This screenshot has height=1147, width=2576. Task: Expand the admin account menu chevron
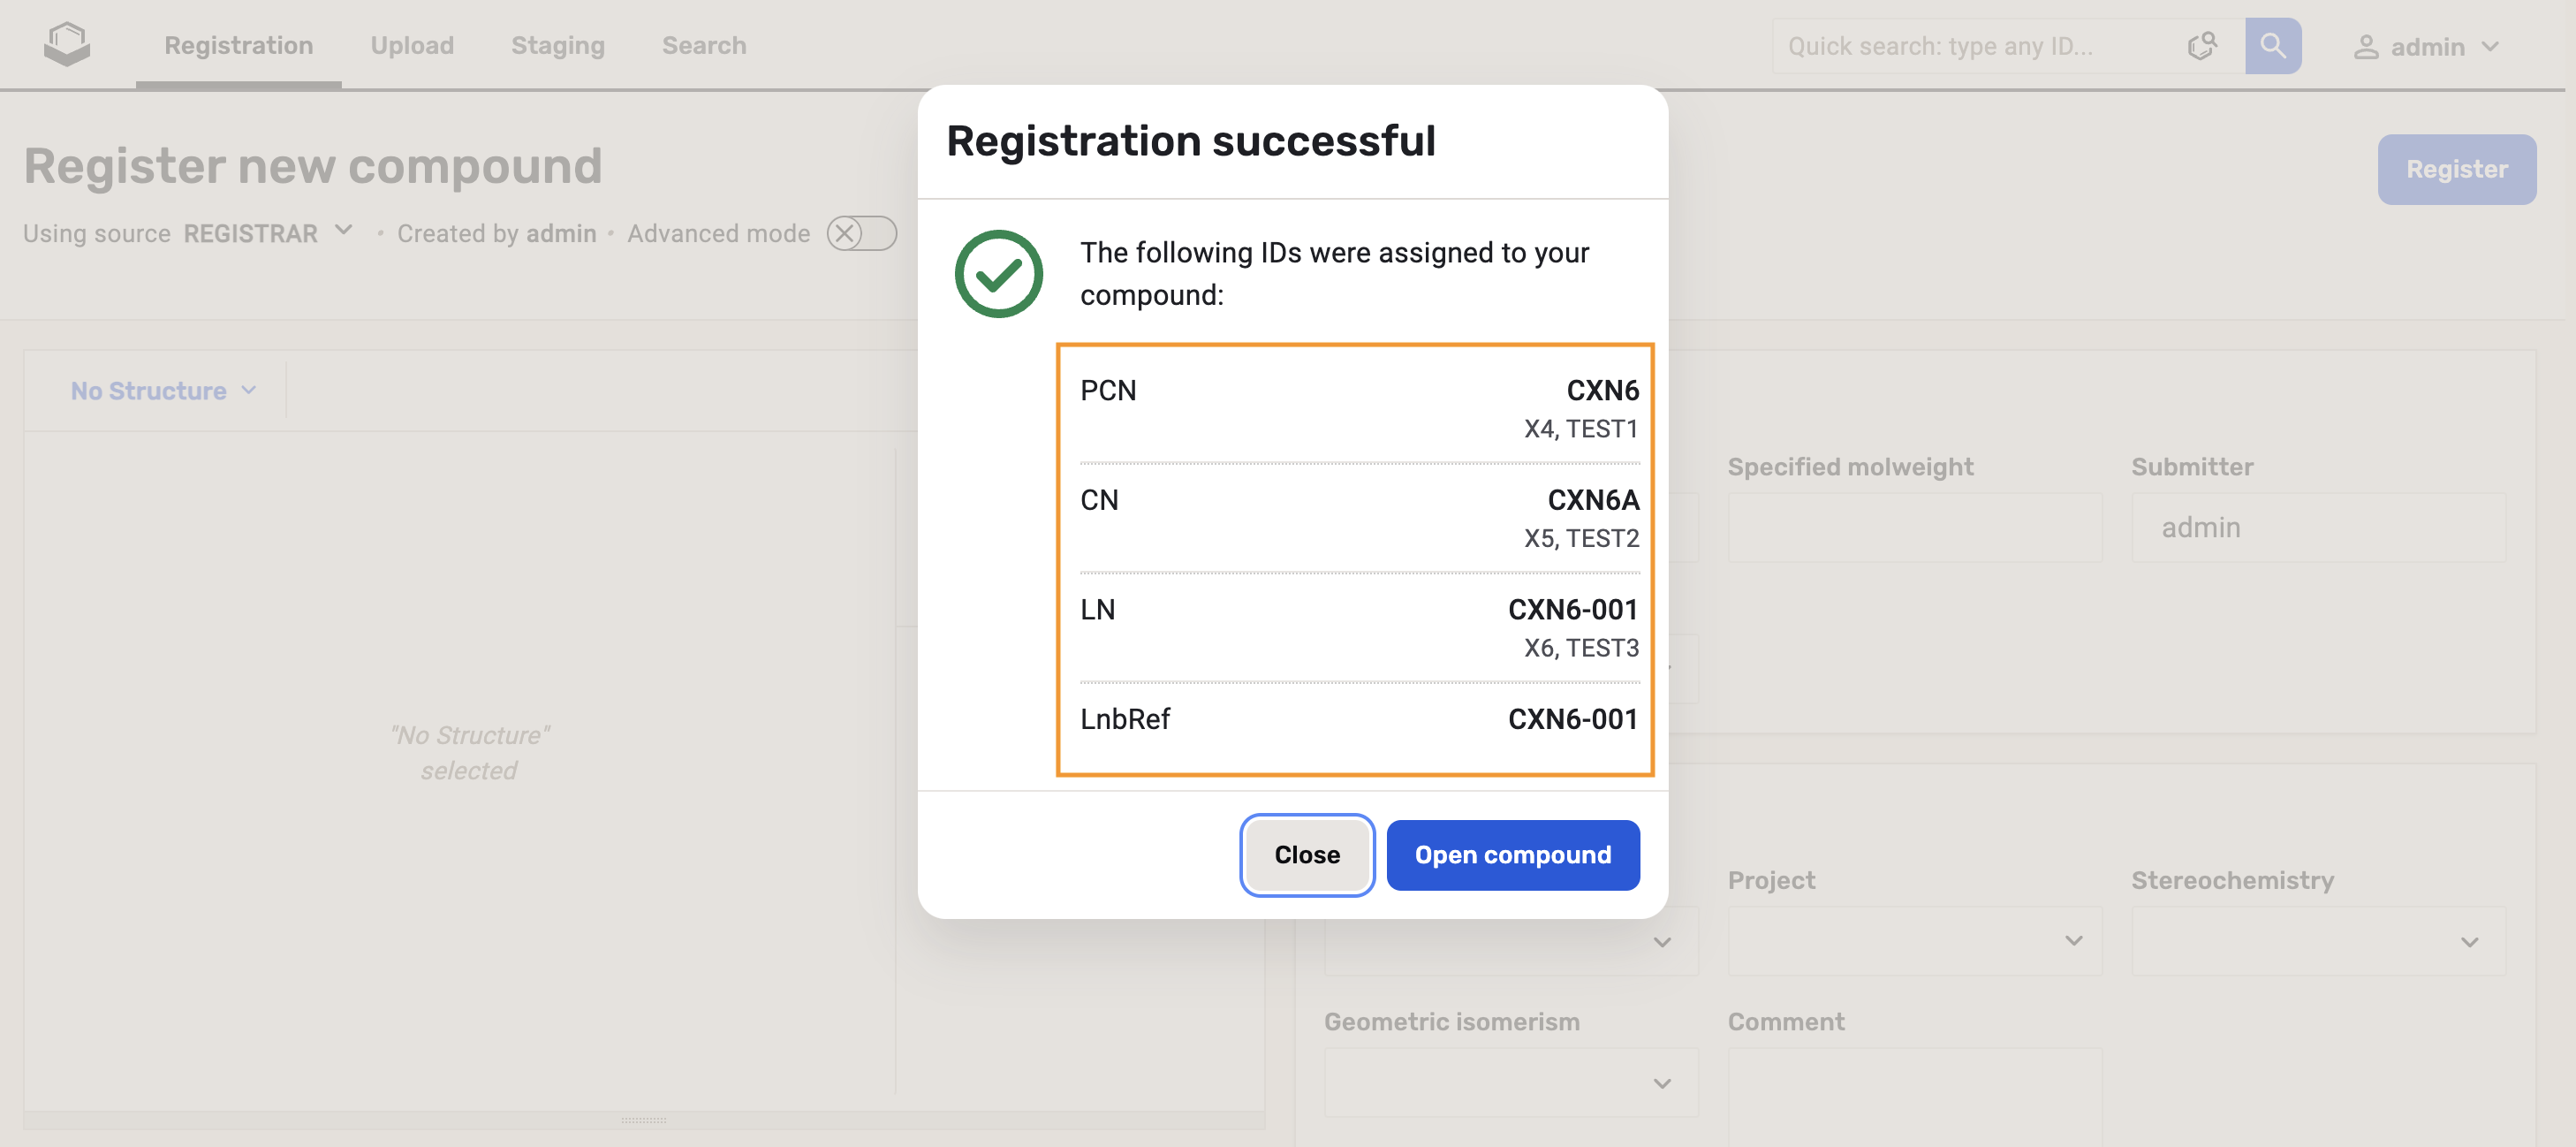[2490, 47]
